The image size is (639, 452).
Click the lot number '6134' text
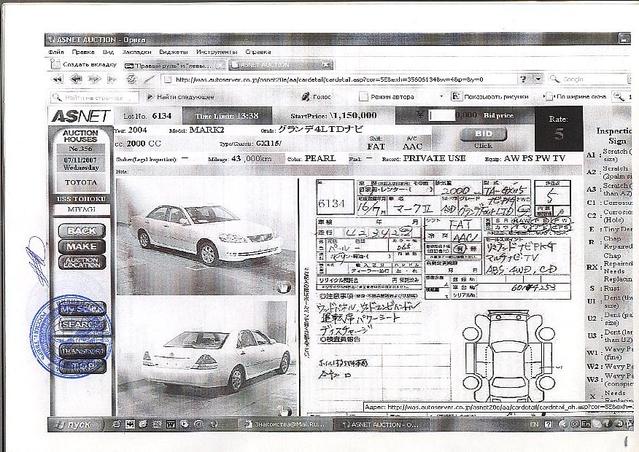point(161,116)
